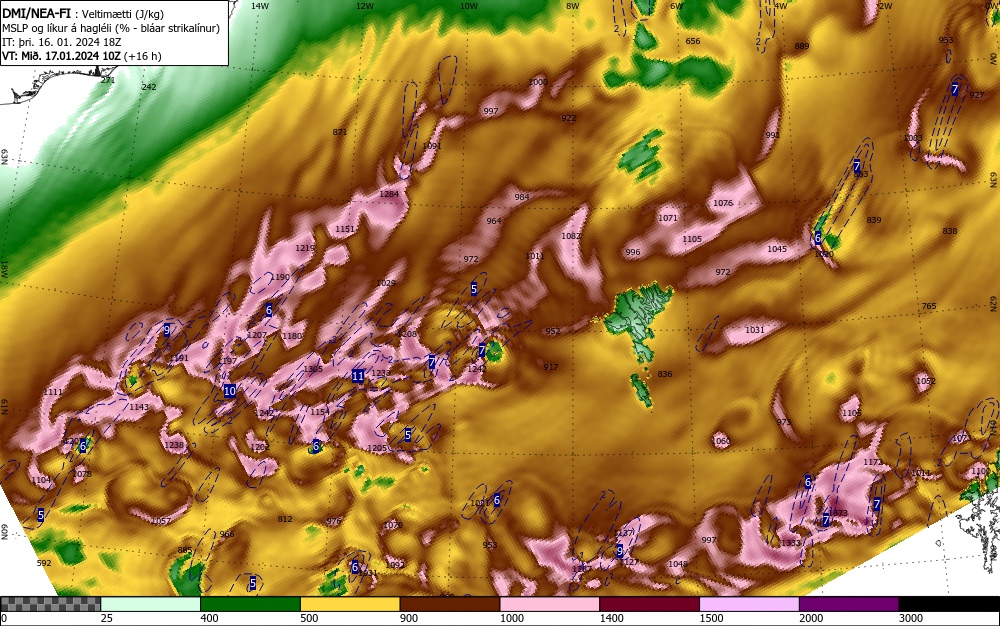
Task: Click the 10W longitude label
Action: (x=469, y=6)
